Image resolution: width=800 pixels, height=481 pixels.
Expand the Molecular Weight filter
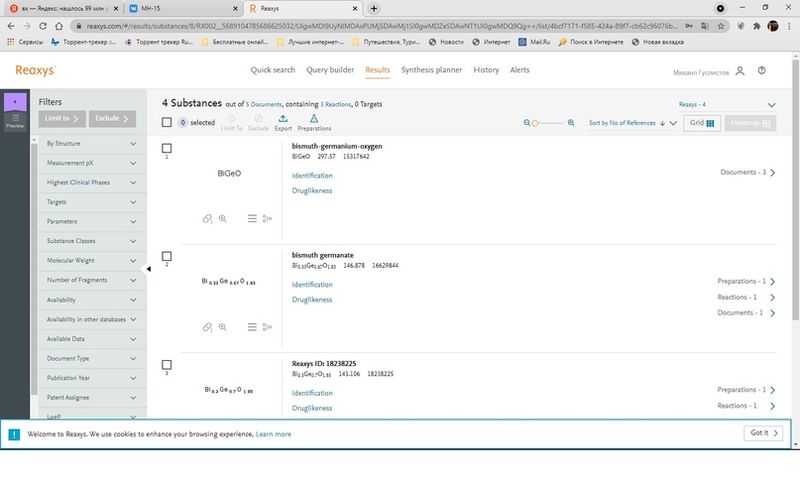tap(91, 259)
